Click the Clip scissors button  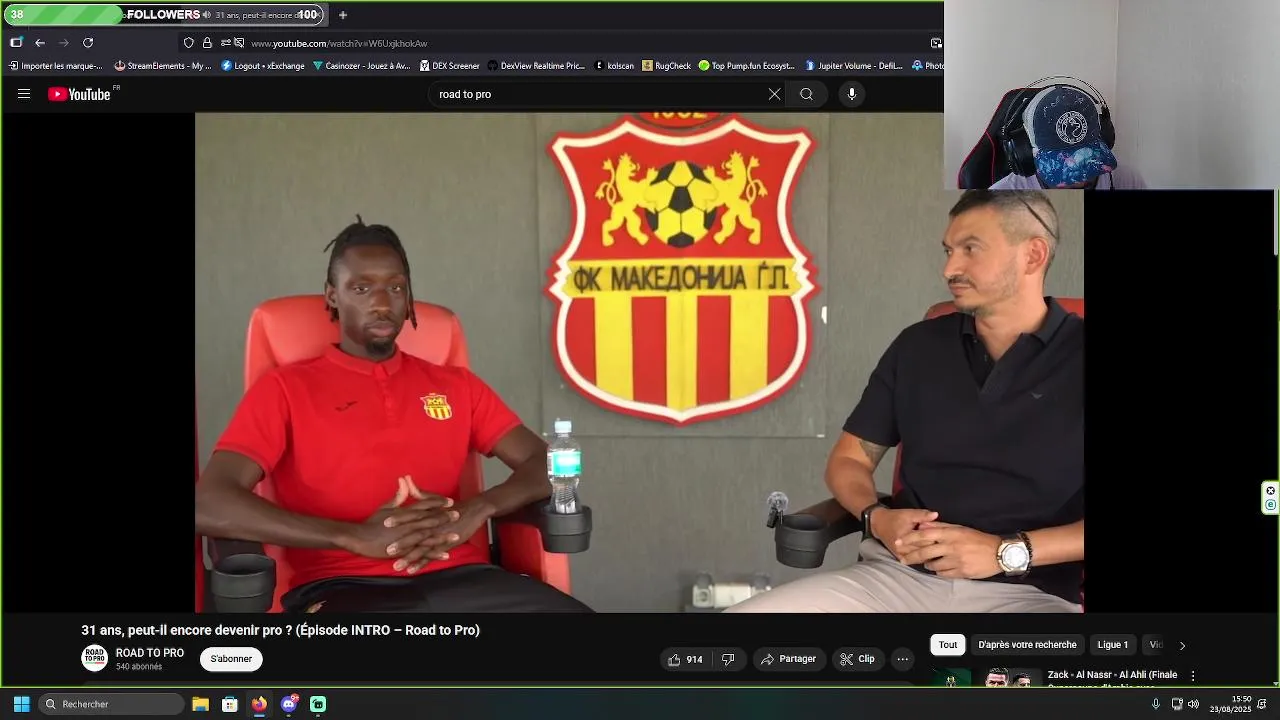coord(857,659)
